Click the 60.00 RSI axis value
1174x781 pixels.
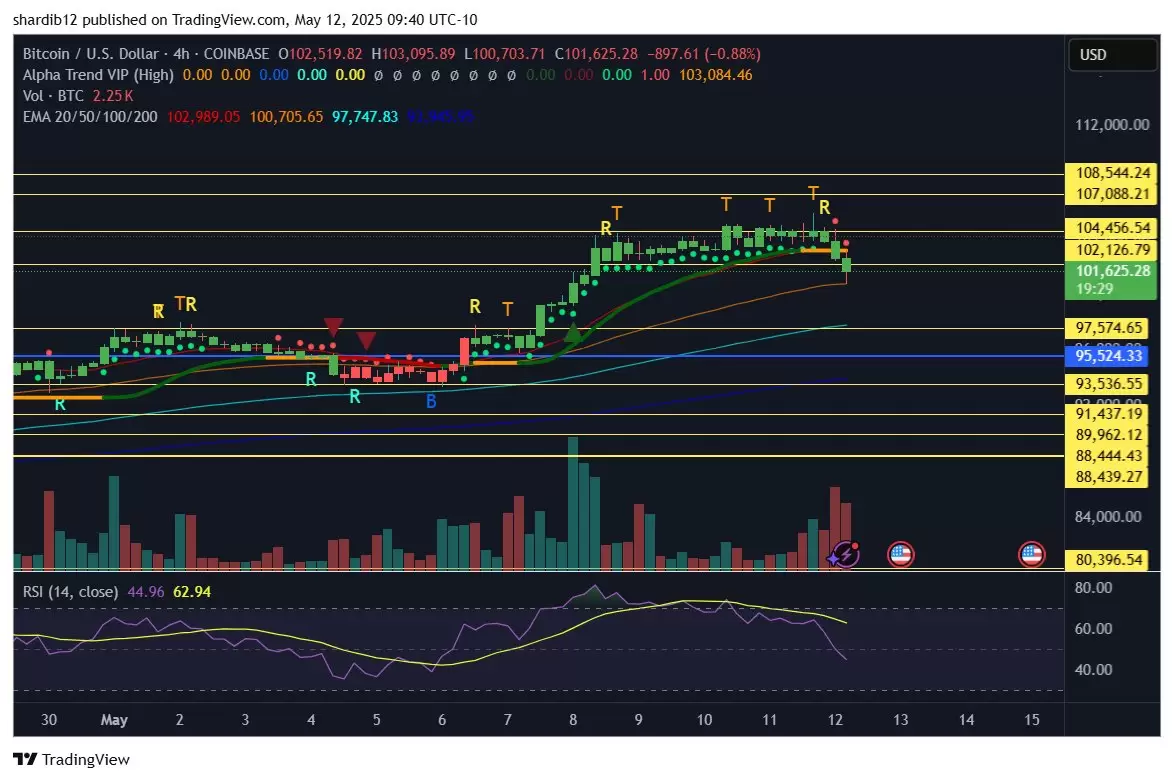(x=1093, y=629)
